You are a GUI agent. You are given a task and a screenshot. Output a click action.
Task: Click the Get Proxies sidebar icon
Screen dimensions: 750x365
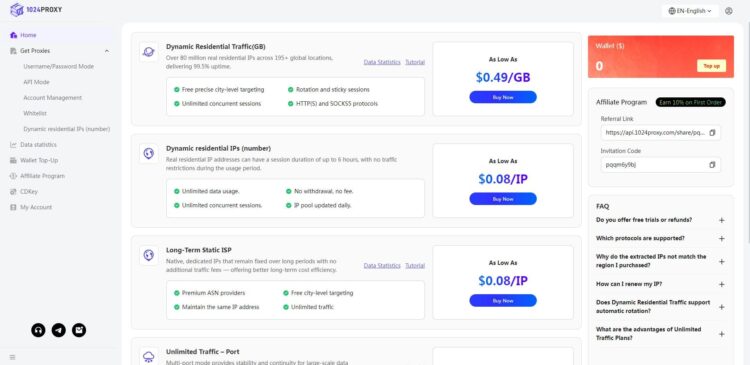13,51
